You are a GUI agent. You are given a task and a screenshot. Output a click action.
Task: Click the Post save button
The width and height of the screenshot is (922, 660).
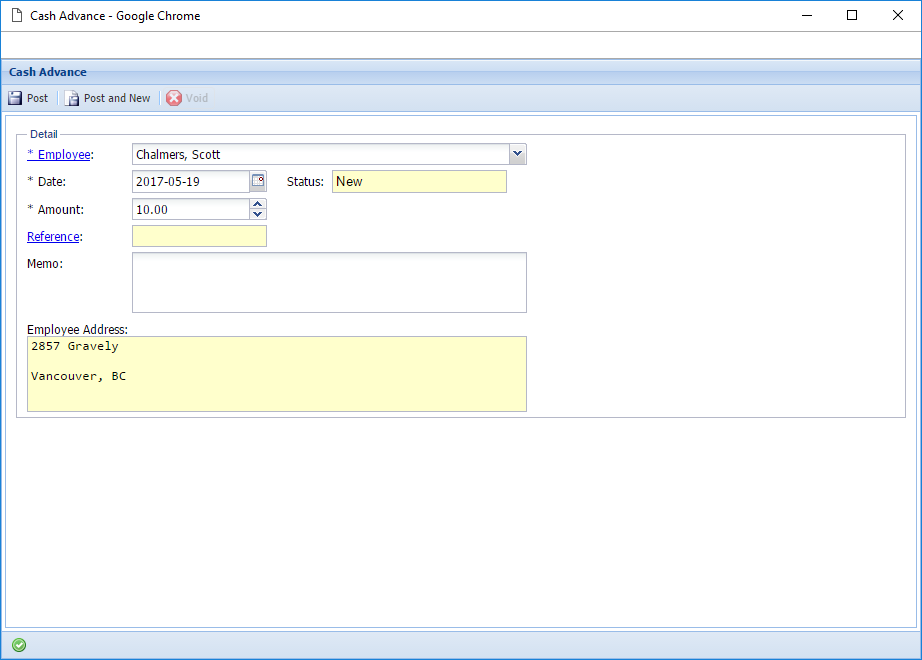tap(28, 98)
